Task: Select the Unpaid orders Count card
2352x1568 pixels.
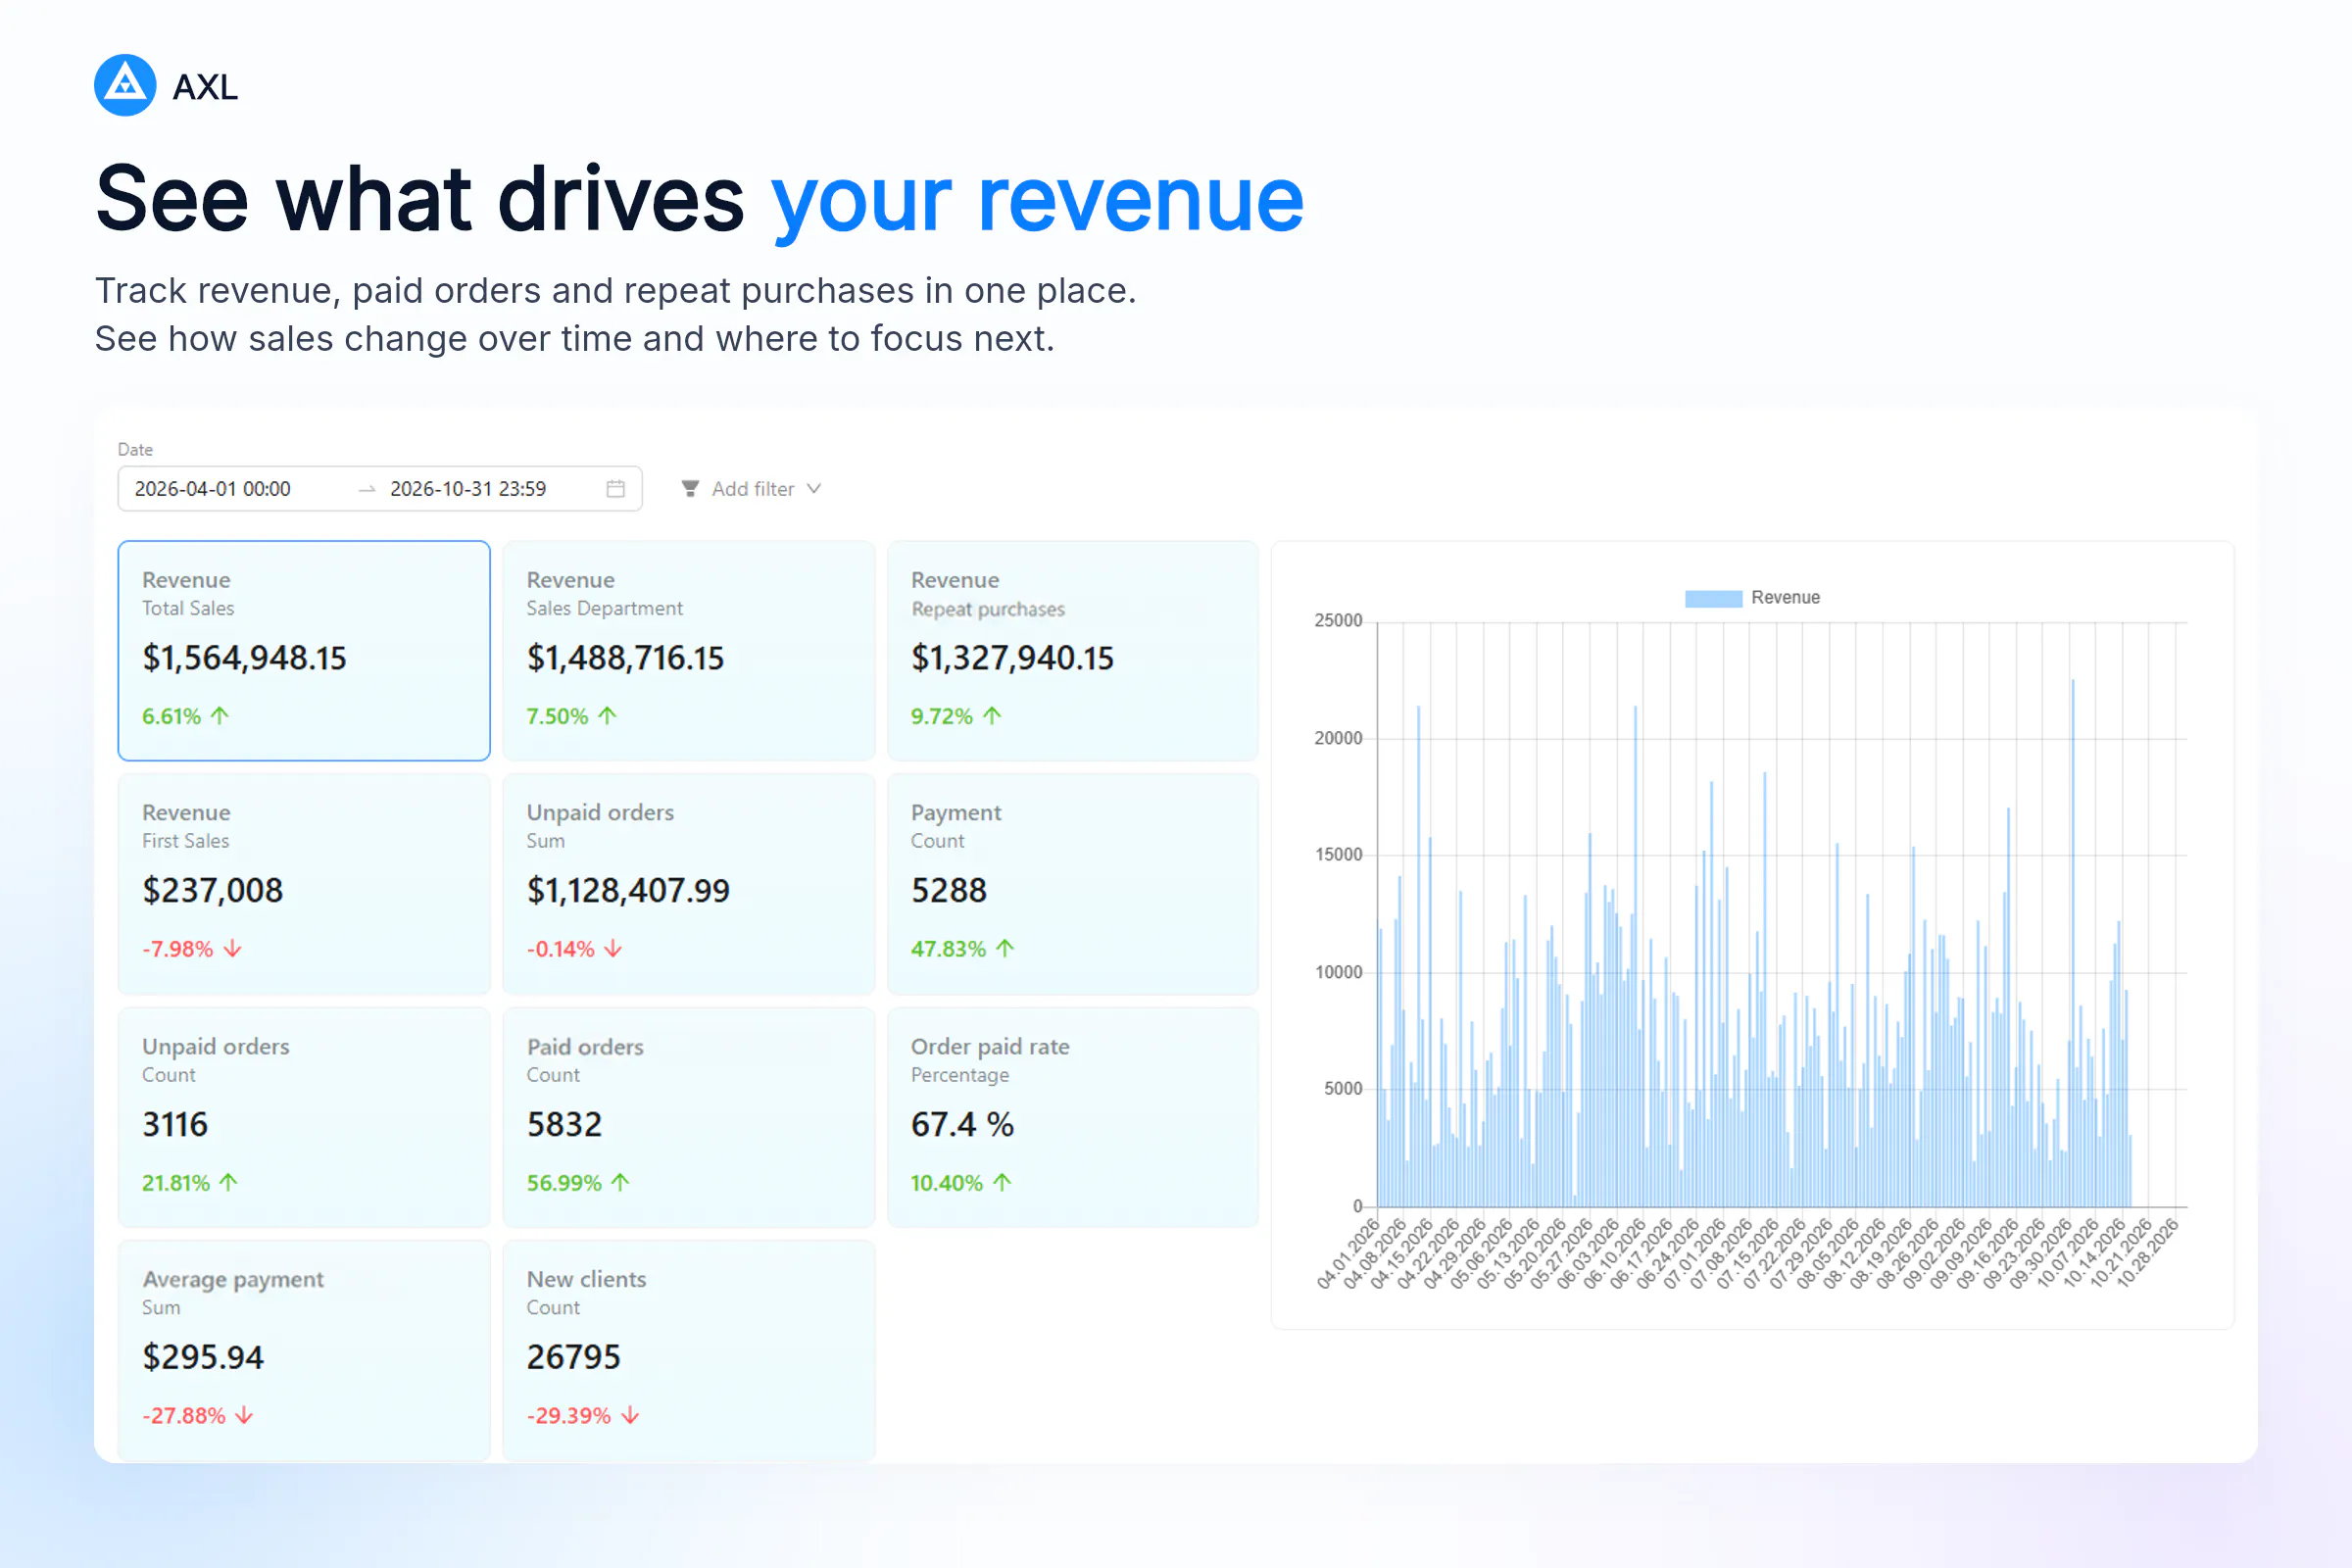Action: [304, 1118]
